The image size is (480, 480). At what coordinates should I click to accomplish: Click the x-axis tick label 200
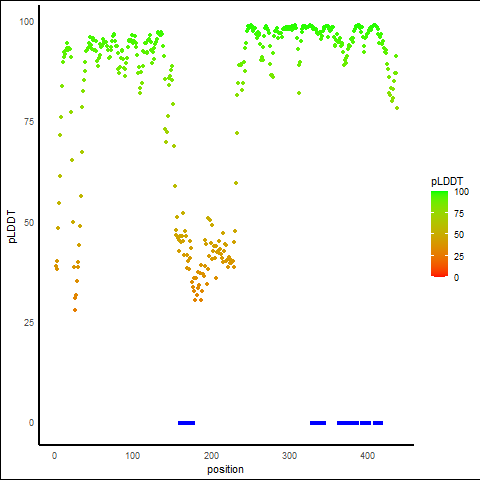click(x=211, y=456)
